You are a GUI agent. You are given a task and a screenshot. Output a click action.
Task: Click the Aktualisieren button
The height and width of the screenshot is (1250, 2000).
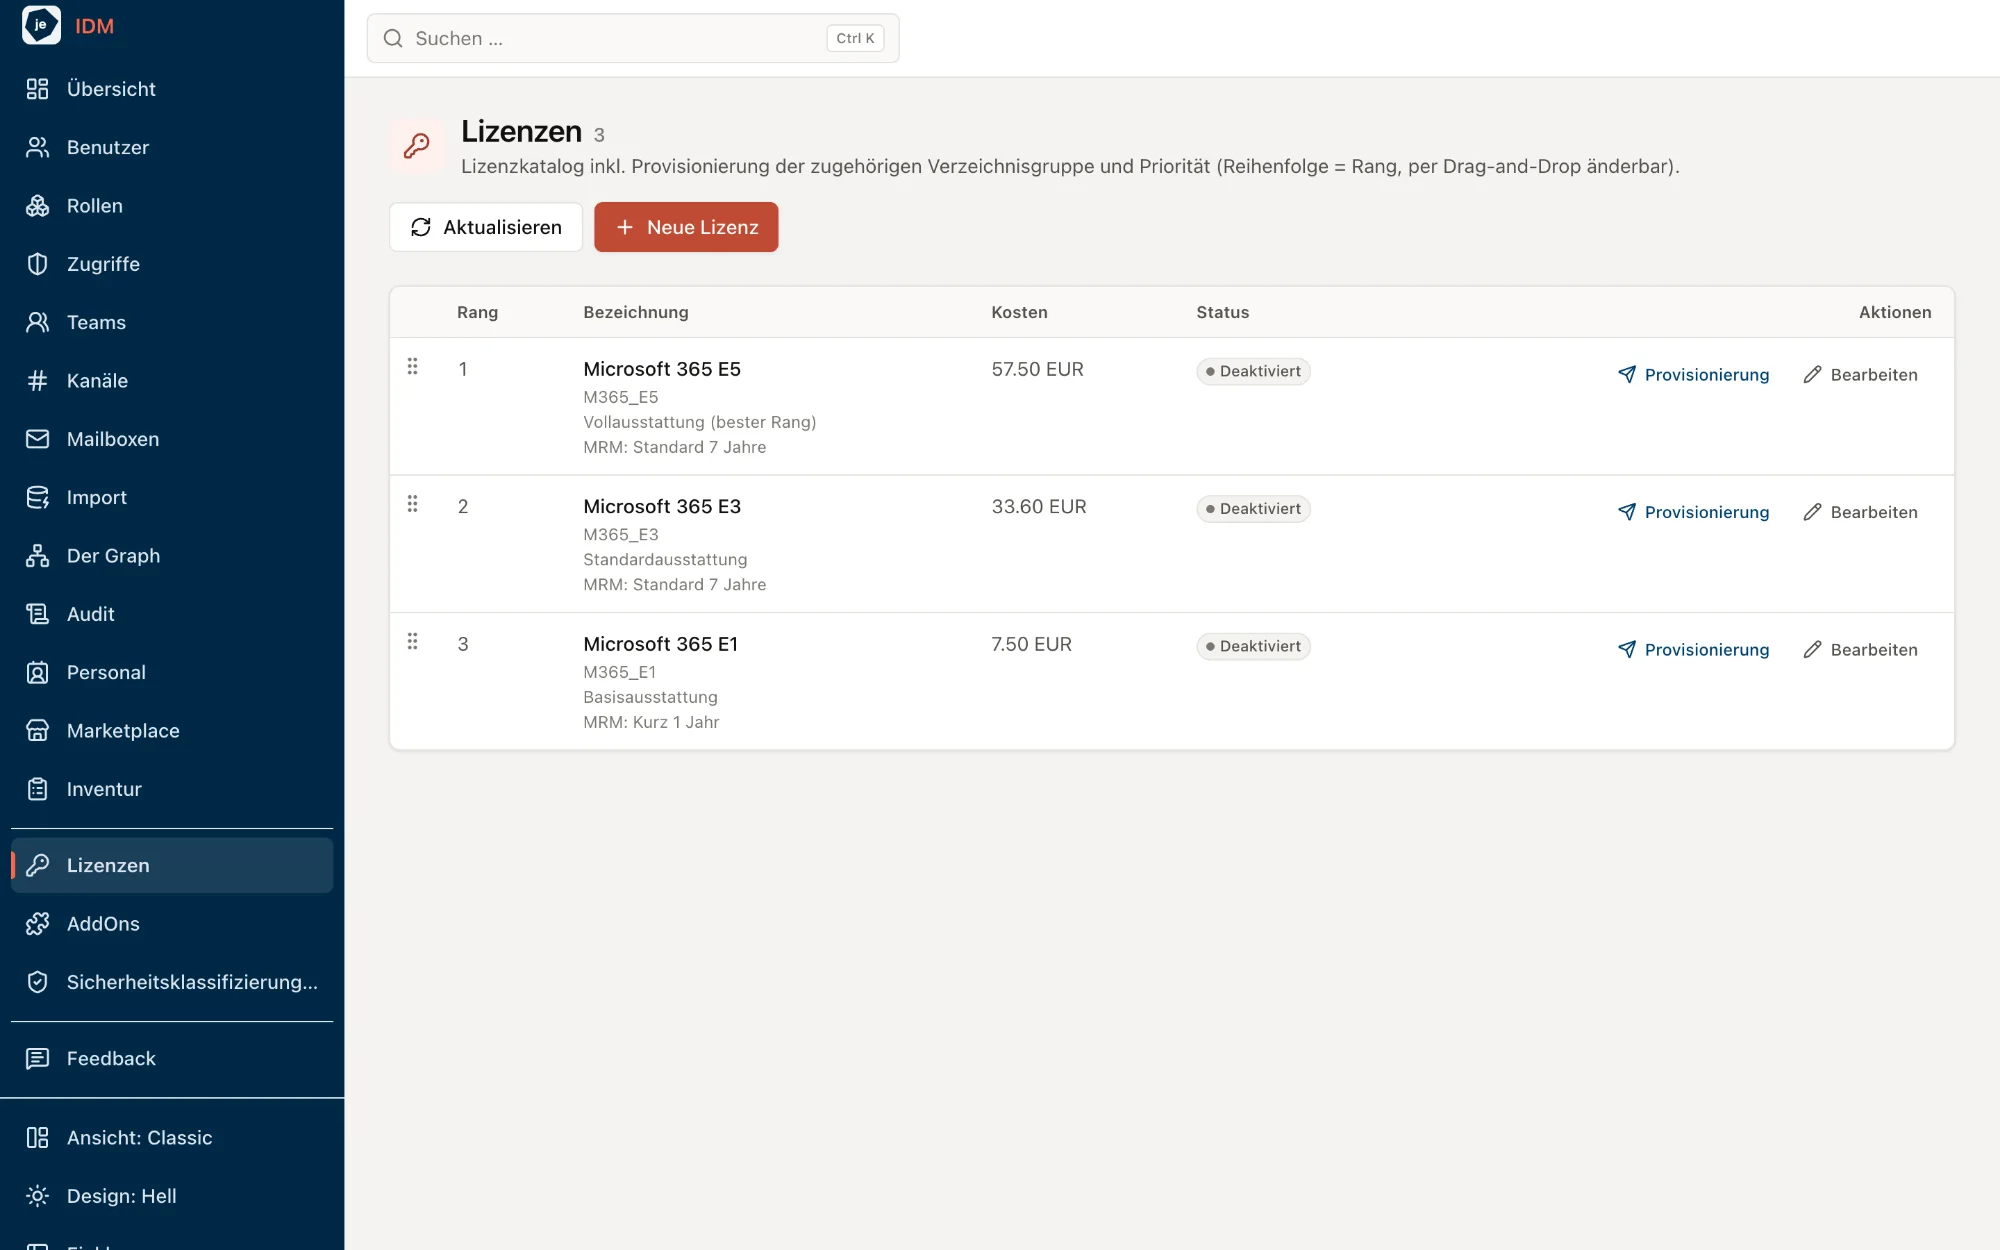point(486,227)
